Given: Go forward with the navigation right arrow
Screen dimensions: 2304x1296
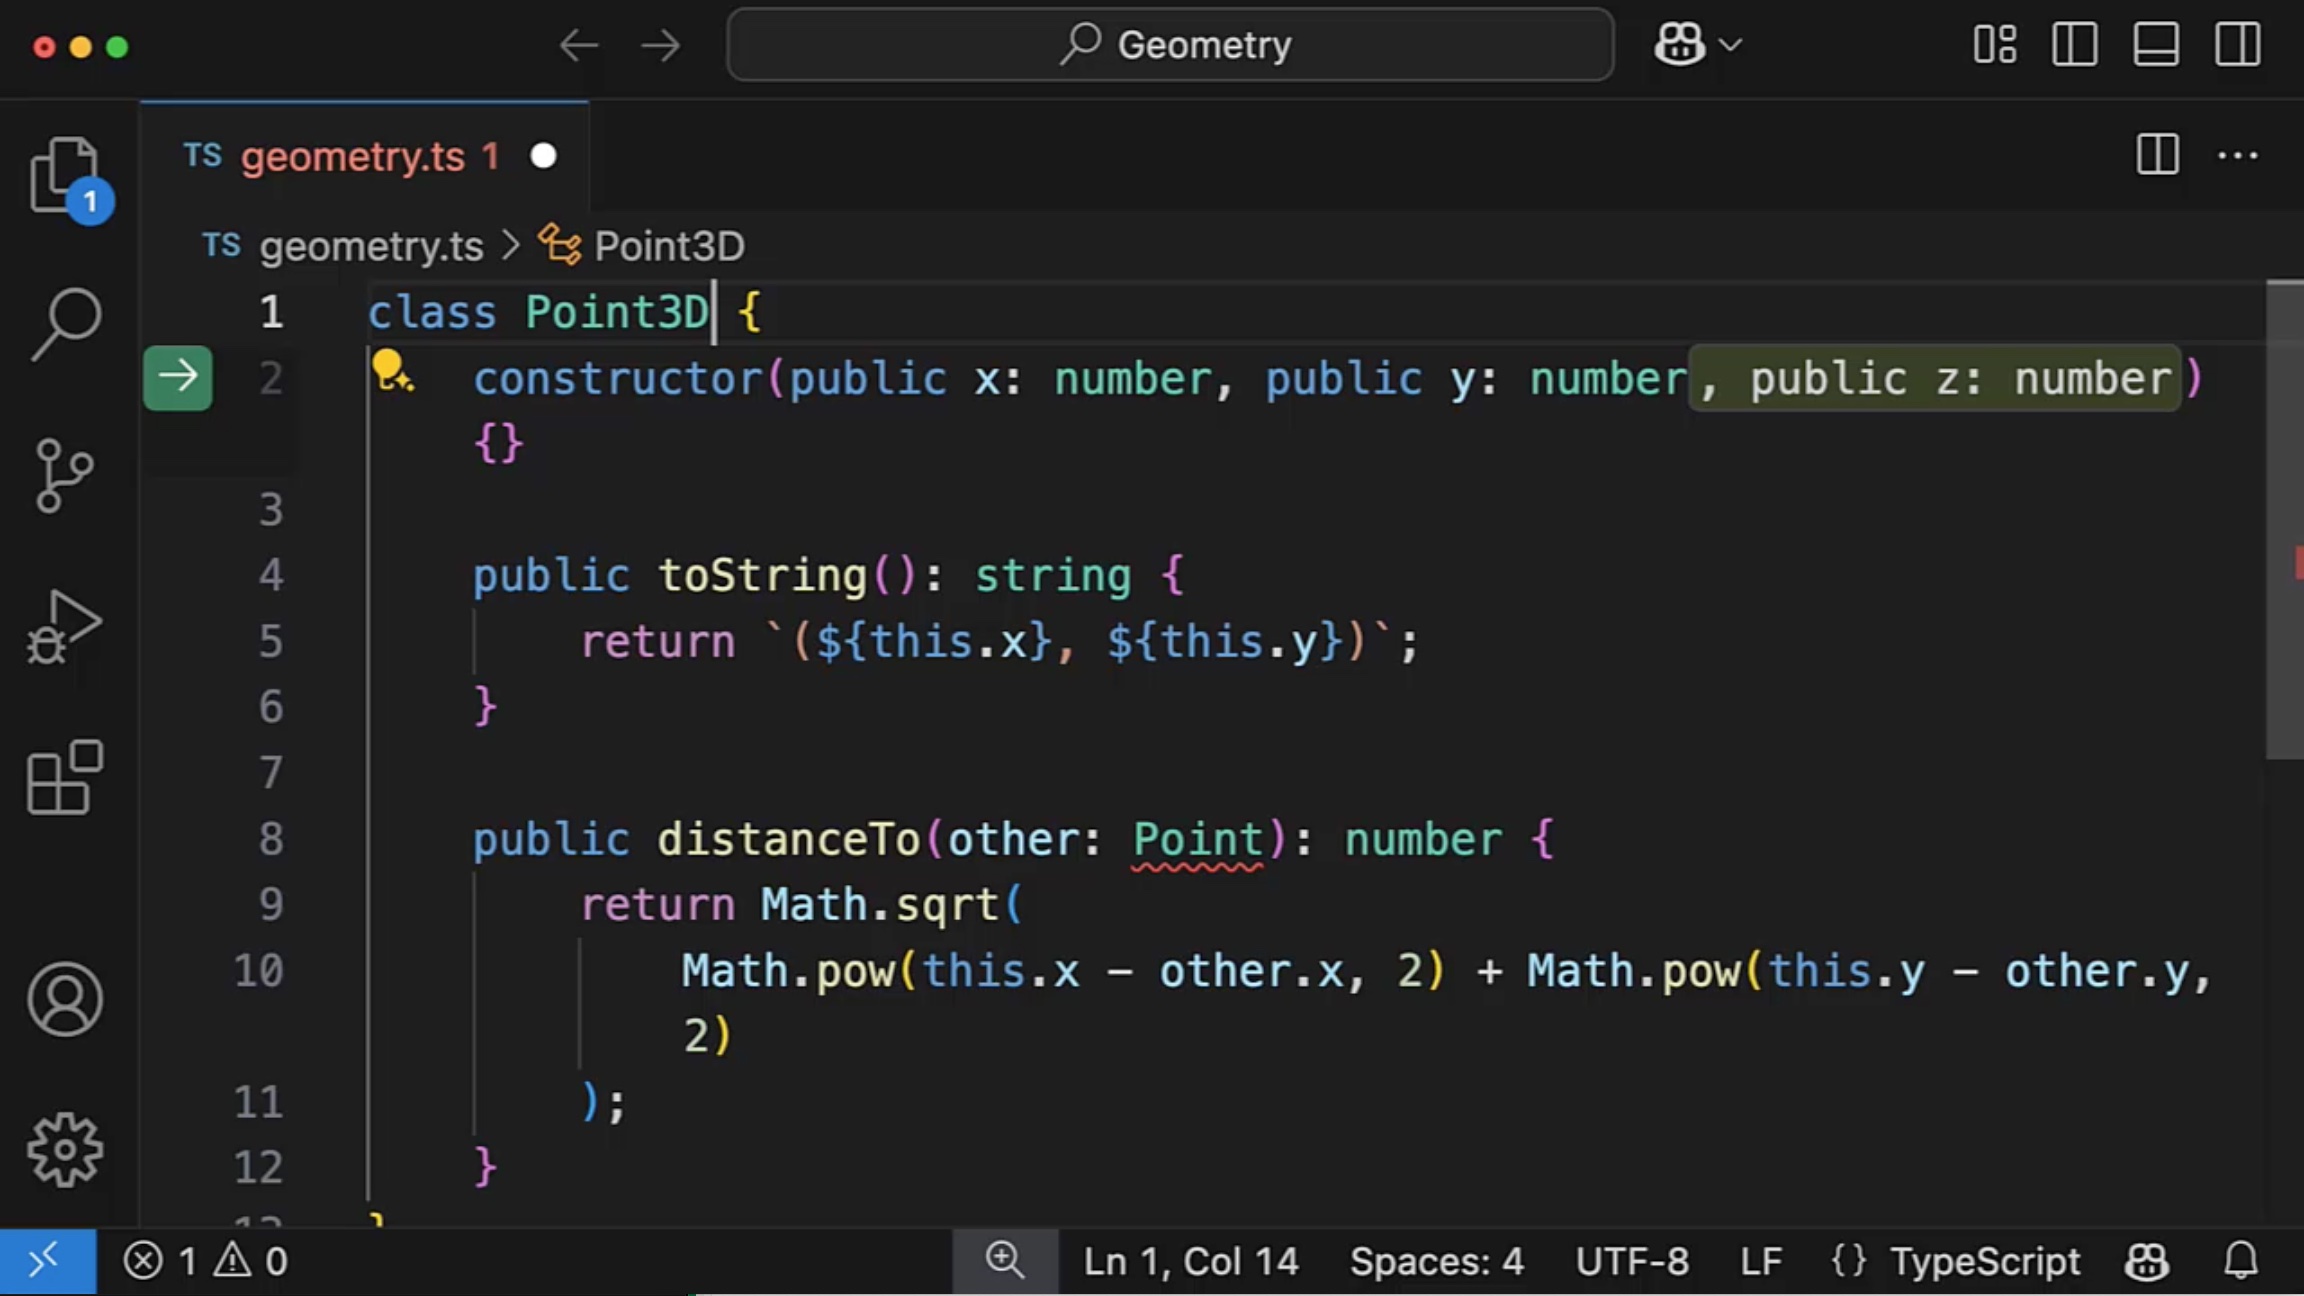Looking at the screenshot, I should (x=660, y=45).
